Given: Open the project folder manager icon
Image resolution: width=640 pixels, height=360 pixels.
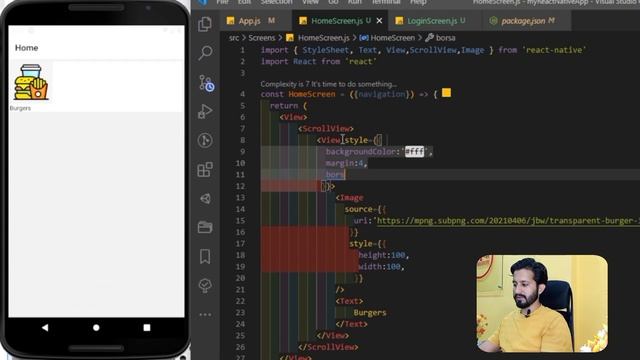Looking at the screenshot, I should (205, 227).
